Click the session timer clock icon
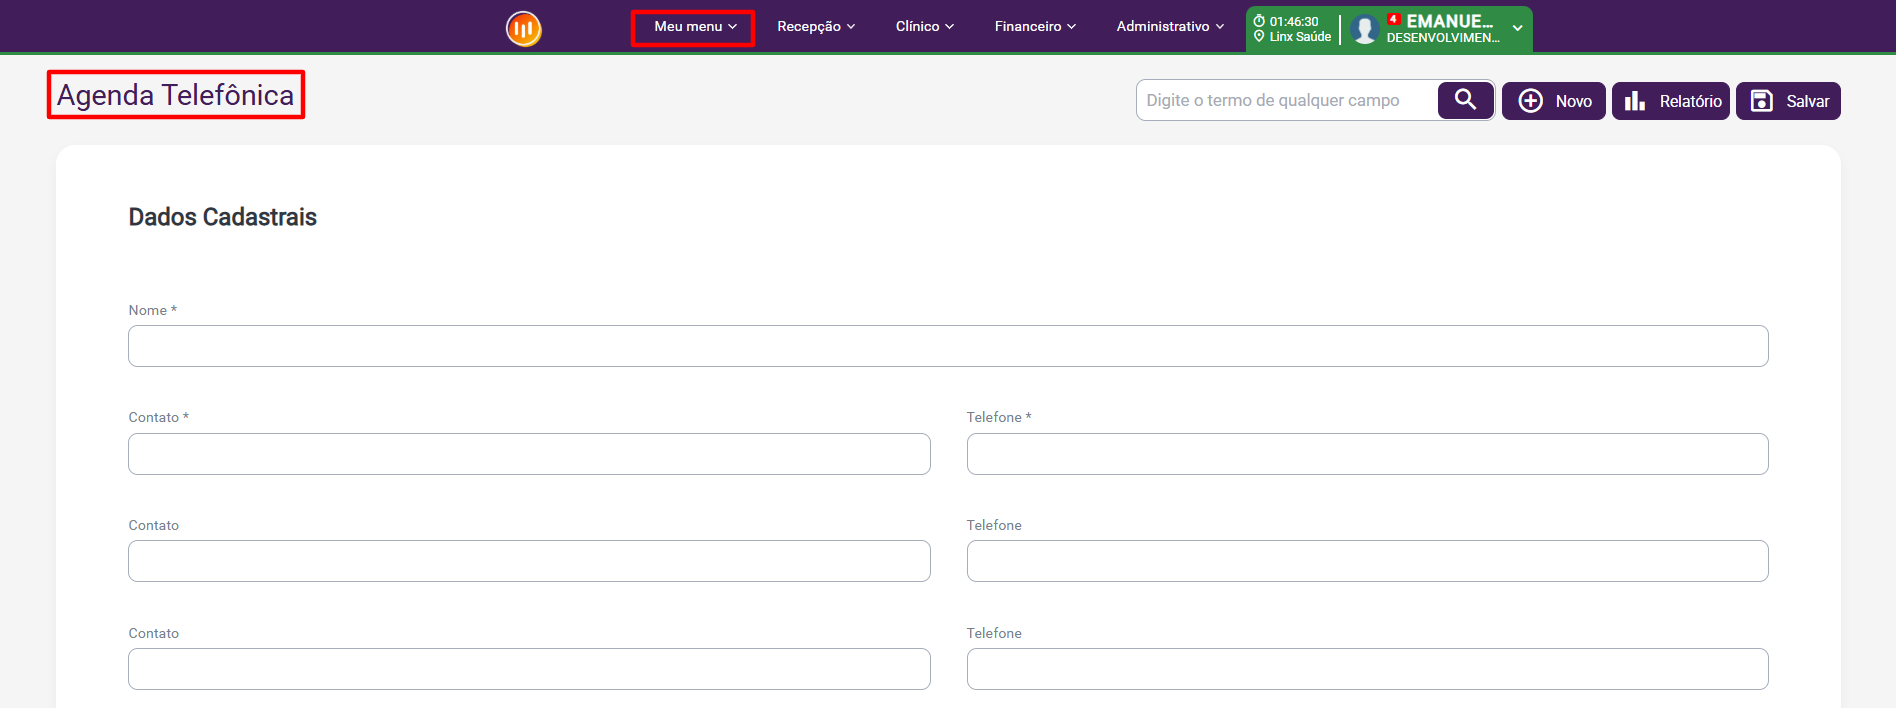 point(1259,21)
